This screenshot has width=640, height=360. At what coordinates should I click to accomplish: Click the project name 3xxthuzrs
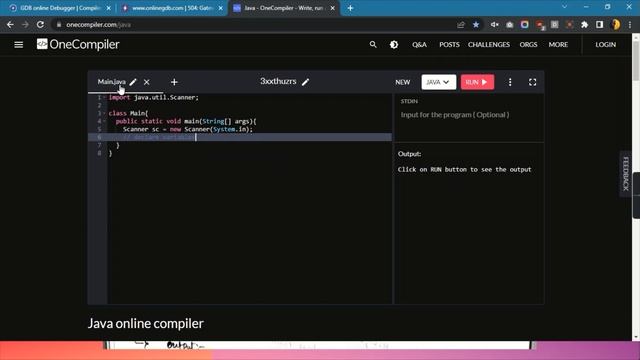click(278, 81)
